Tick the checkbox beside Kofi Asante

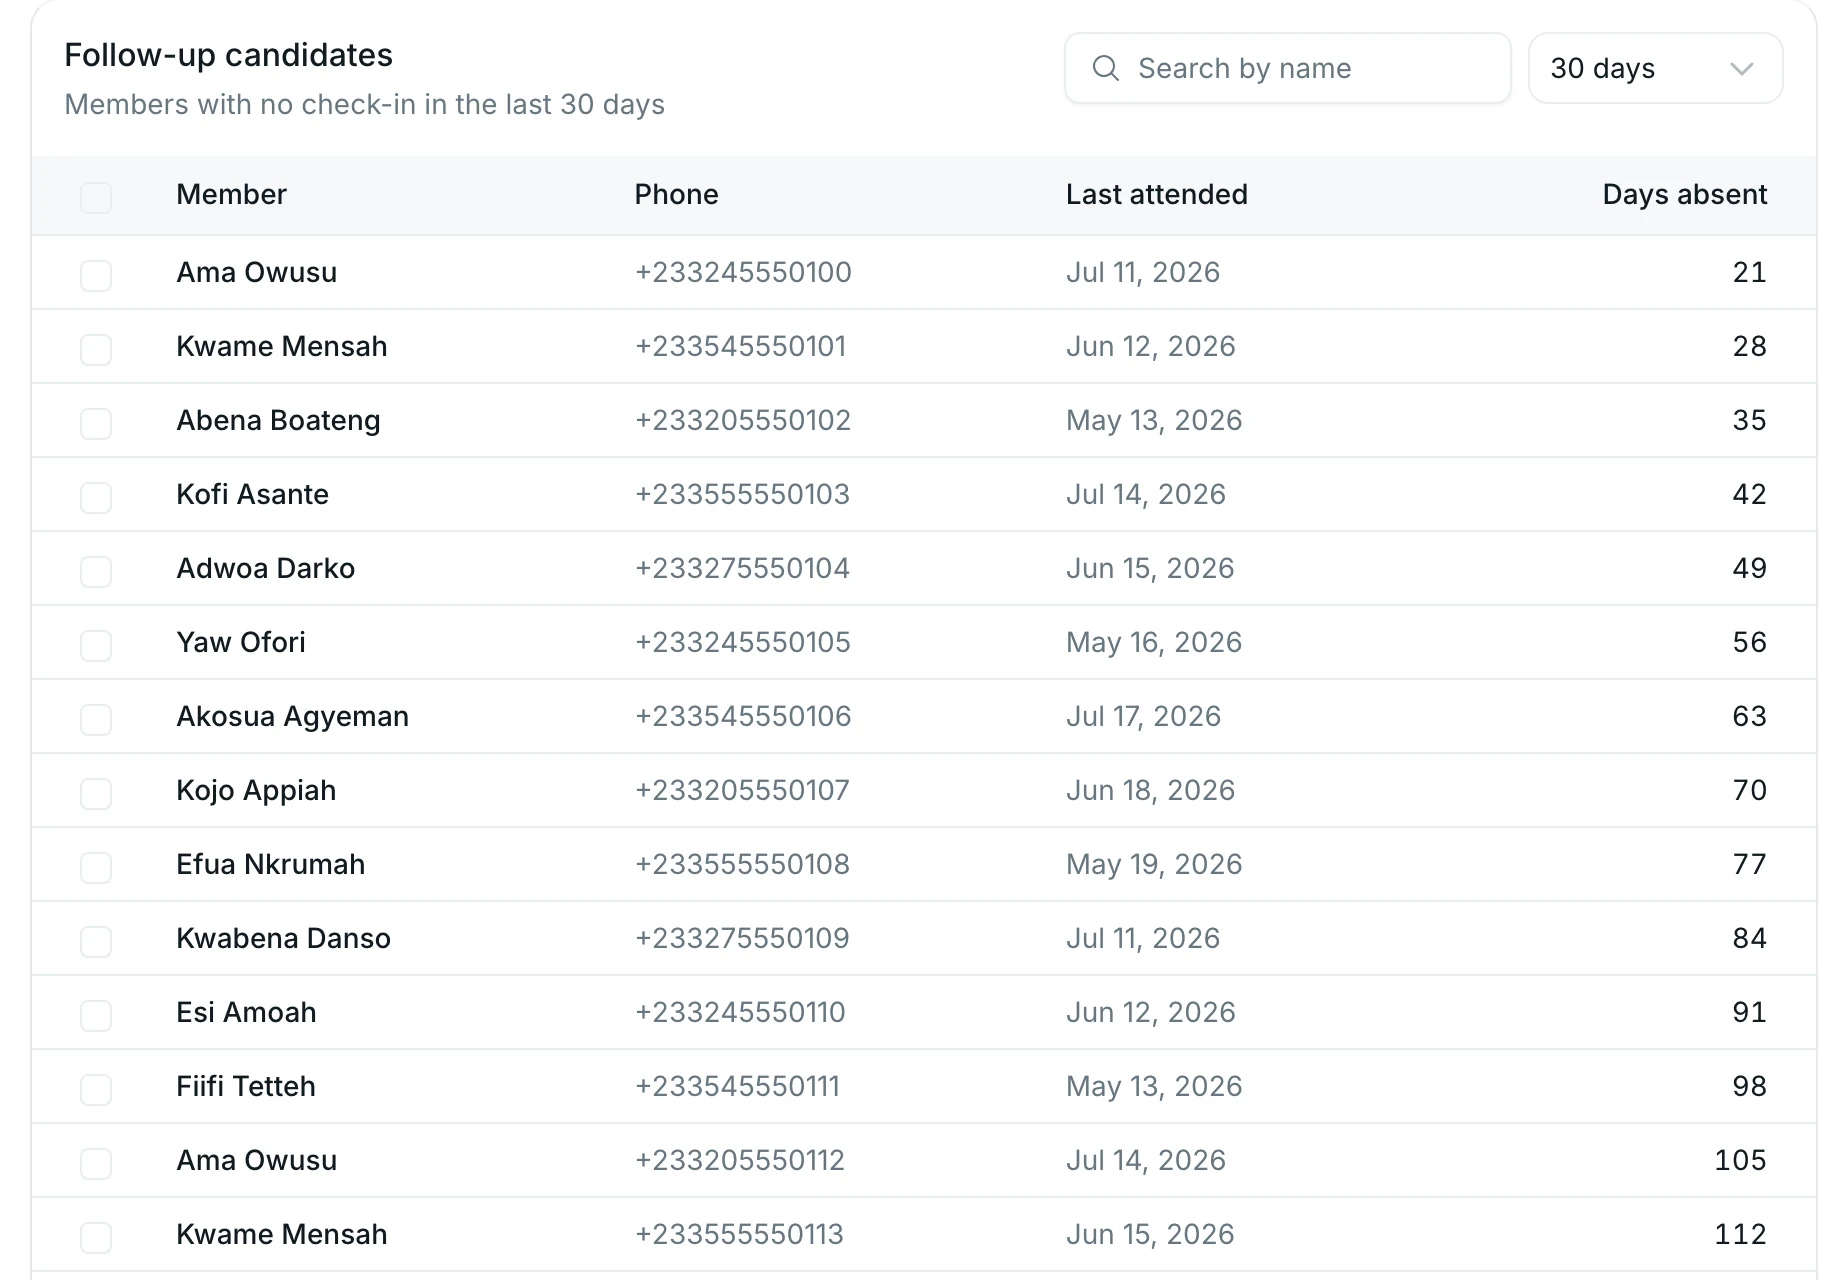pos(96,497)
